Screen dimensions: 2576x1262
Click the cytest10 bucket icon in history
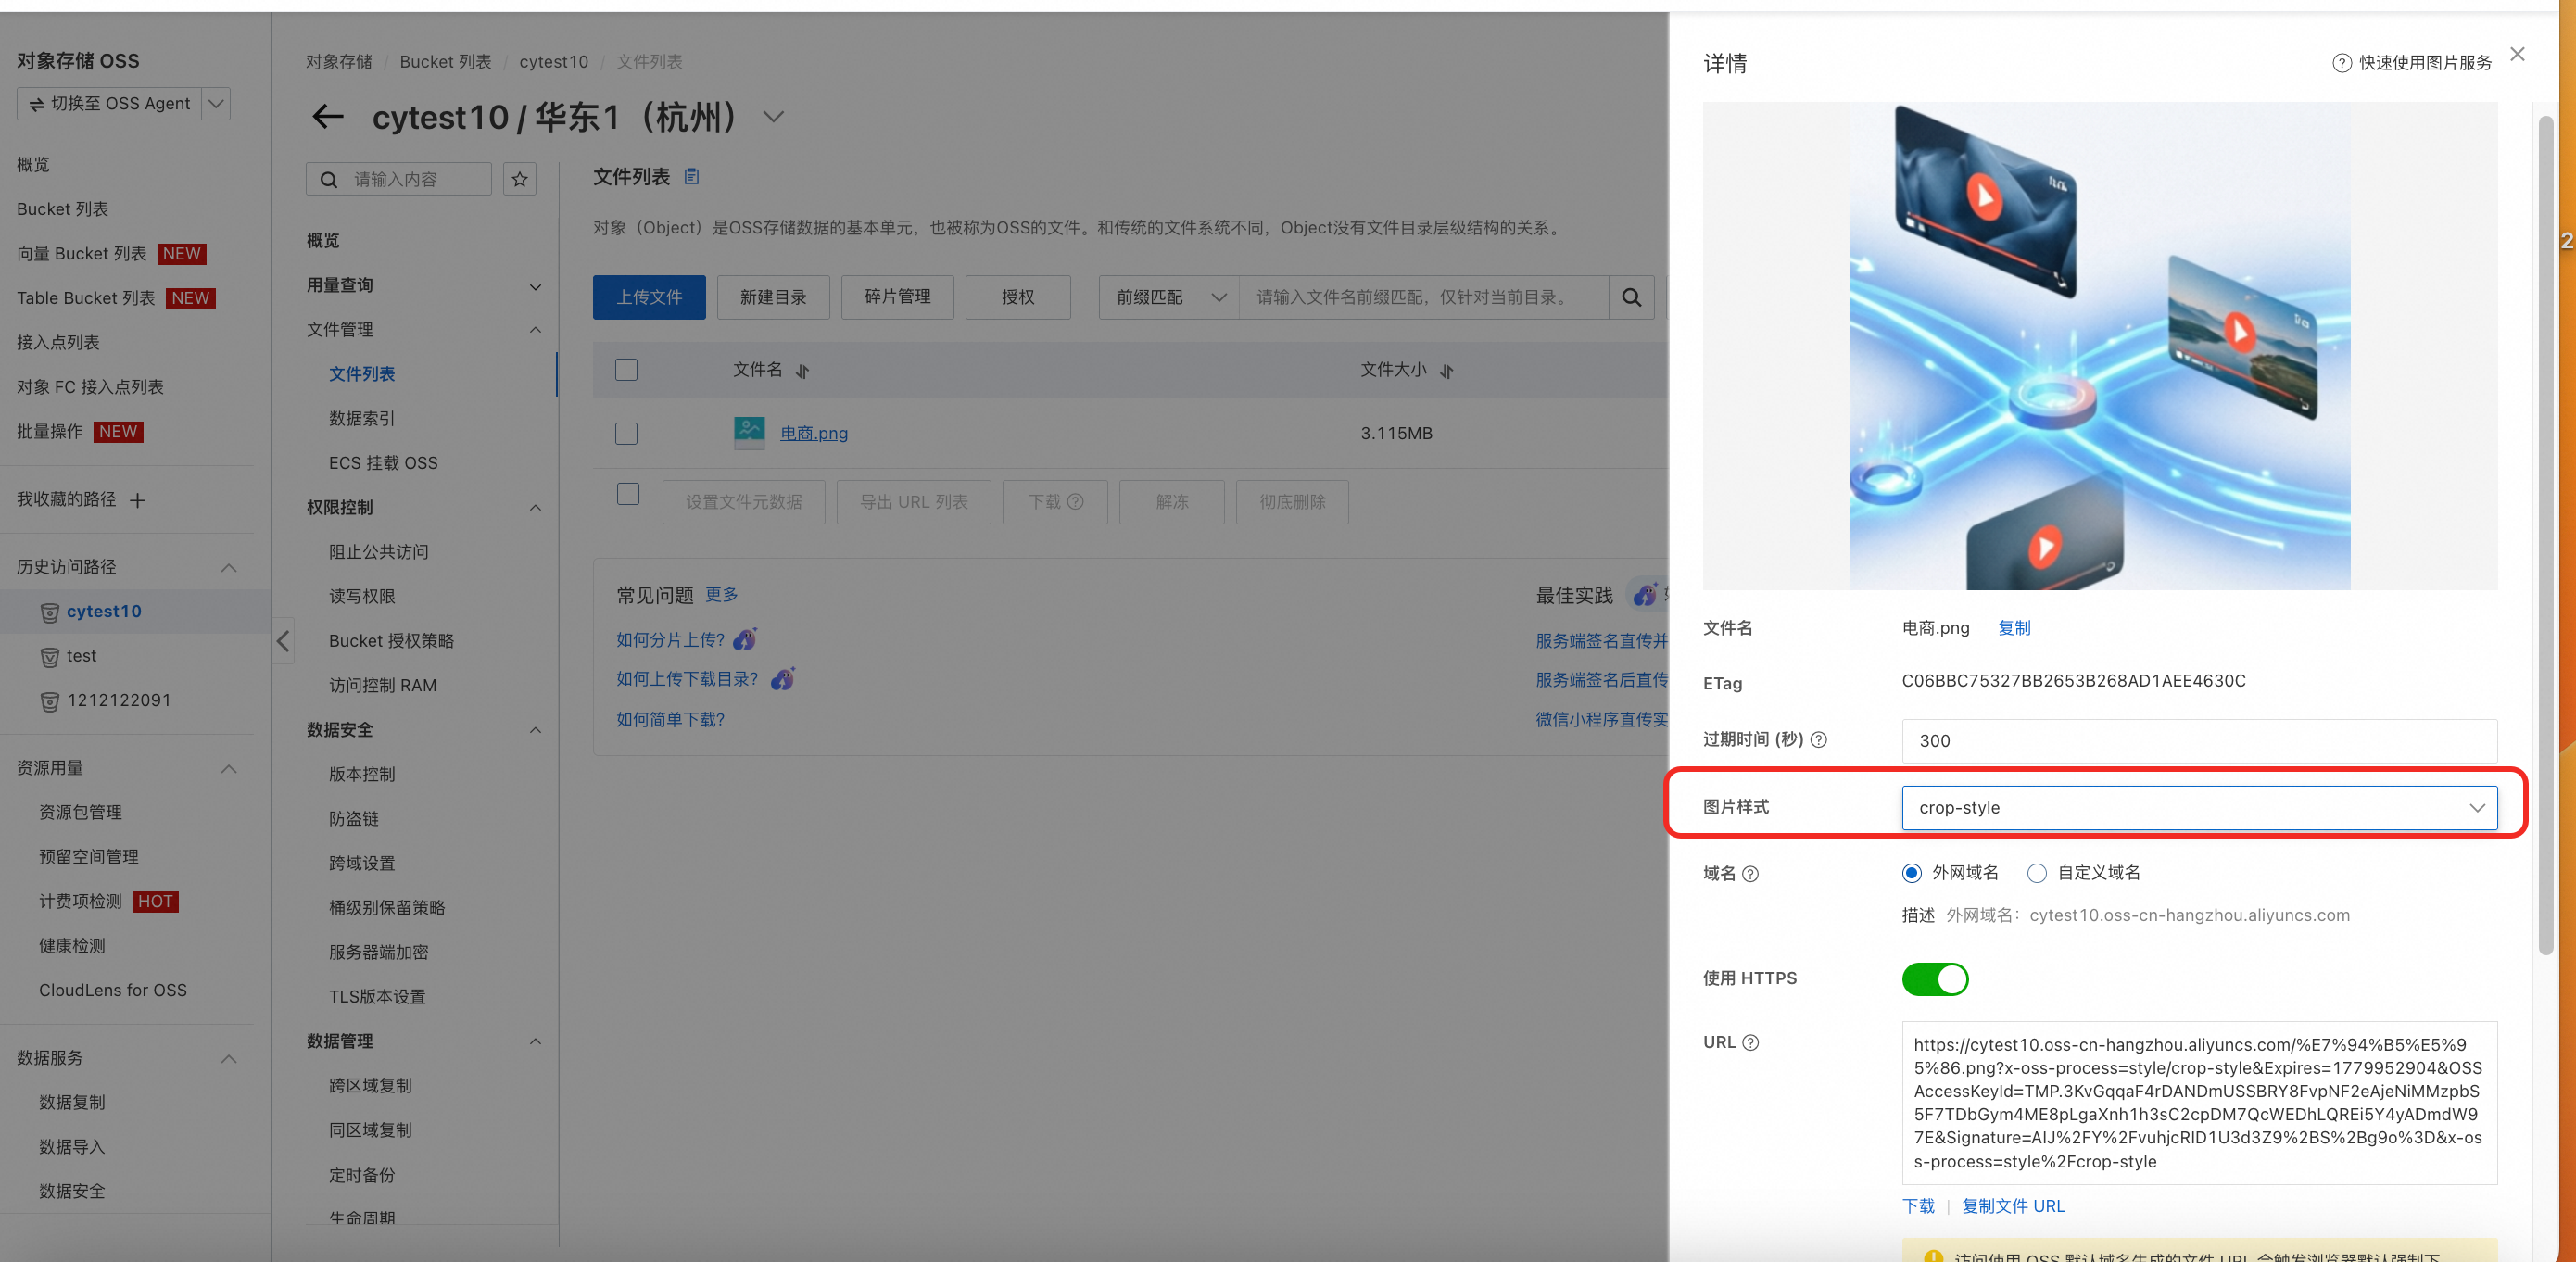coord(49,612)
